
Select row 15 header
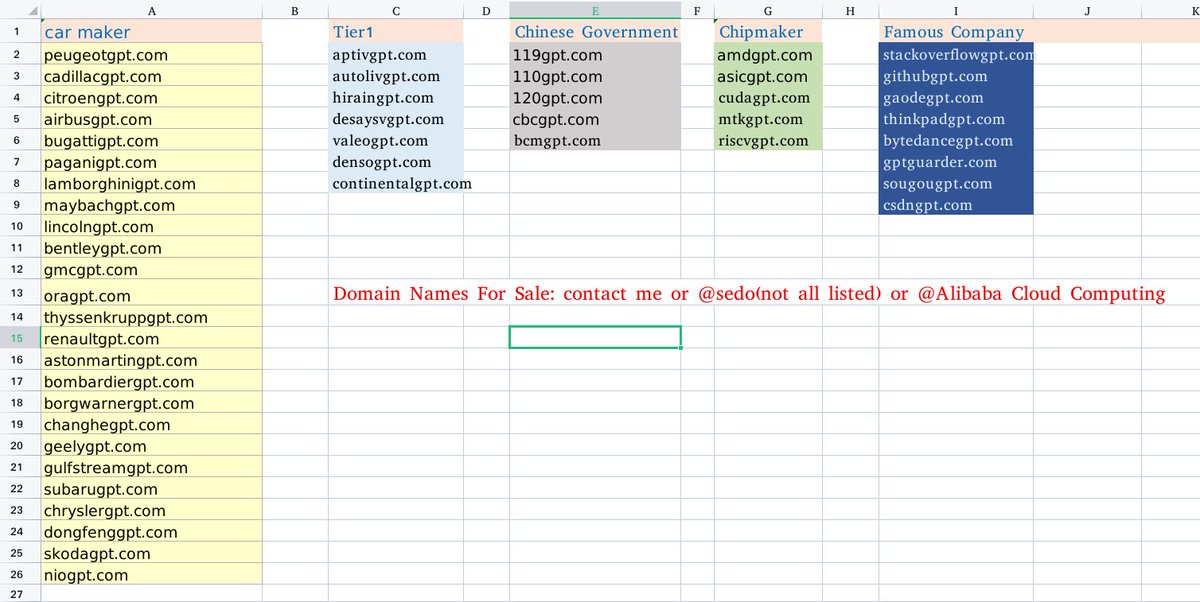tap(20, 338)
